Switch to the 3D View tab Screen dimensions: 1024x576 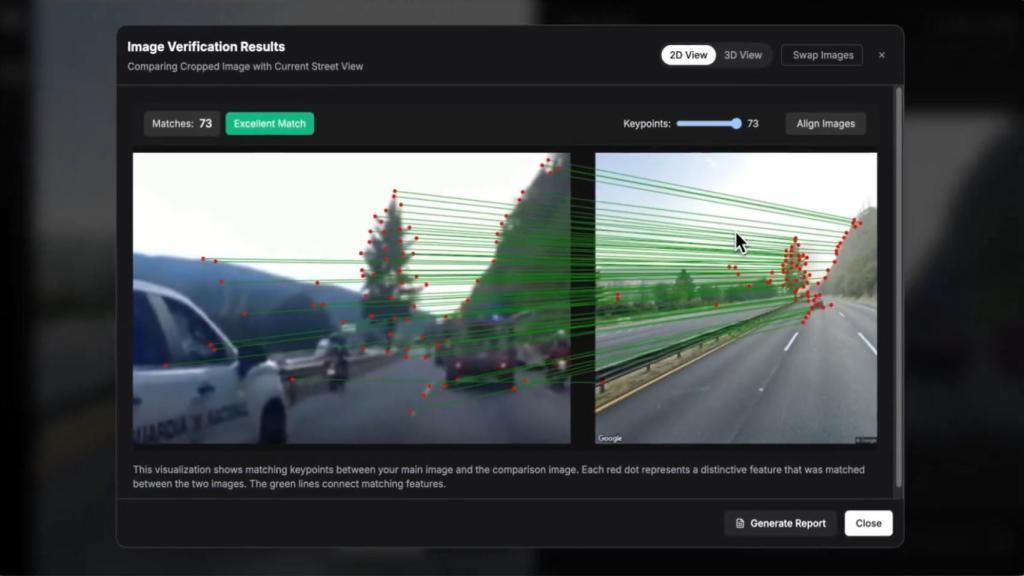coord(742,55)
